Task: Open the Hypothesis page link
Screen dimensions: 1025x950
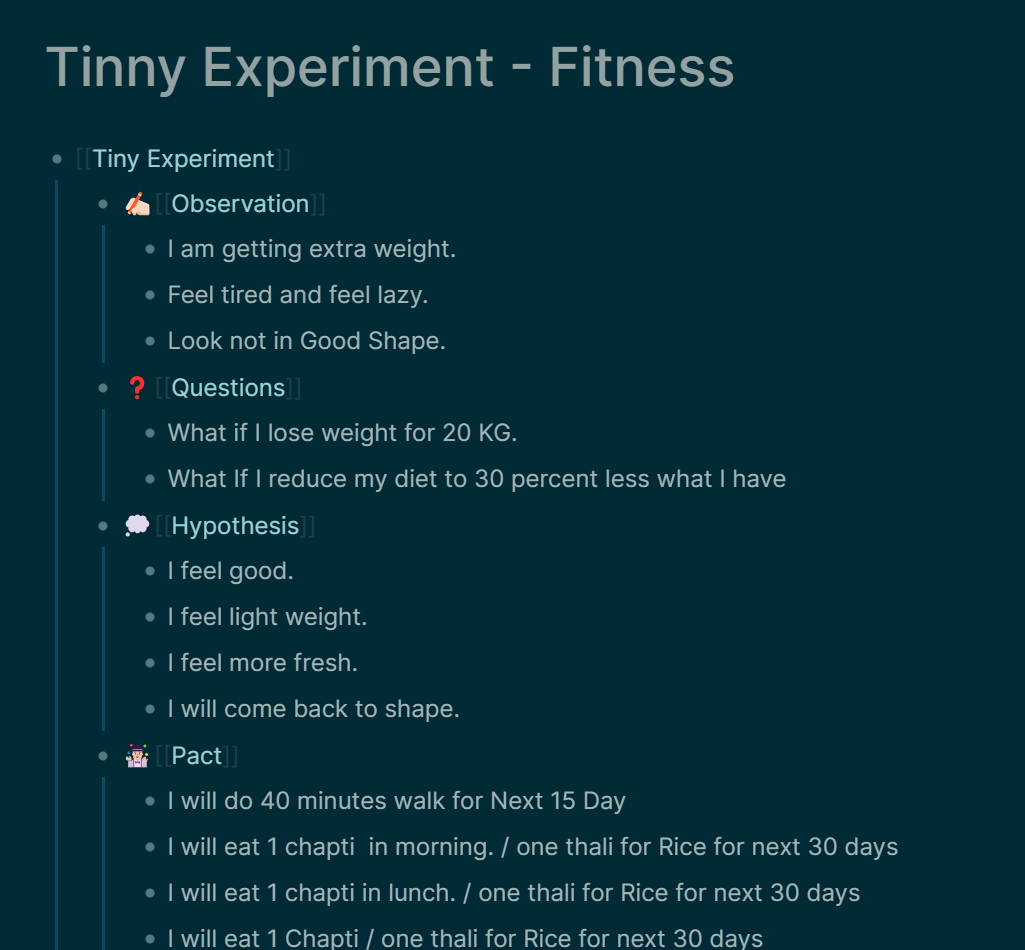Action: tap(235, 526)
